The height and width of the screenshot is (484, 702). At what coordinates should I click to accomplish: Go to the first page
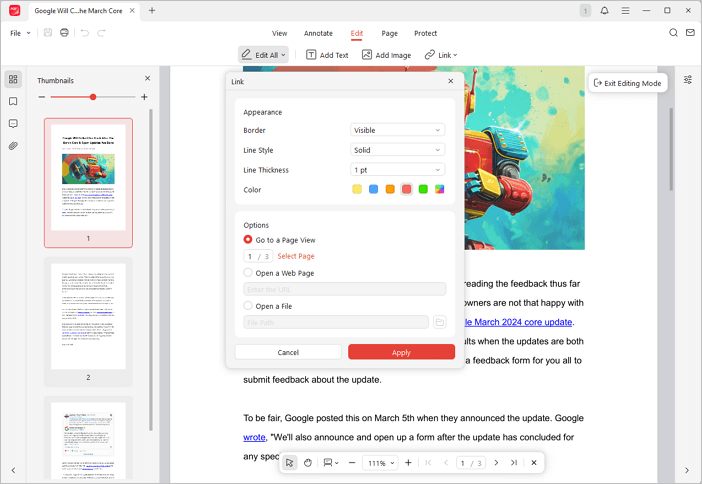point(428,463)
